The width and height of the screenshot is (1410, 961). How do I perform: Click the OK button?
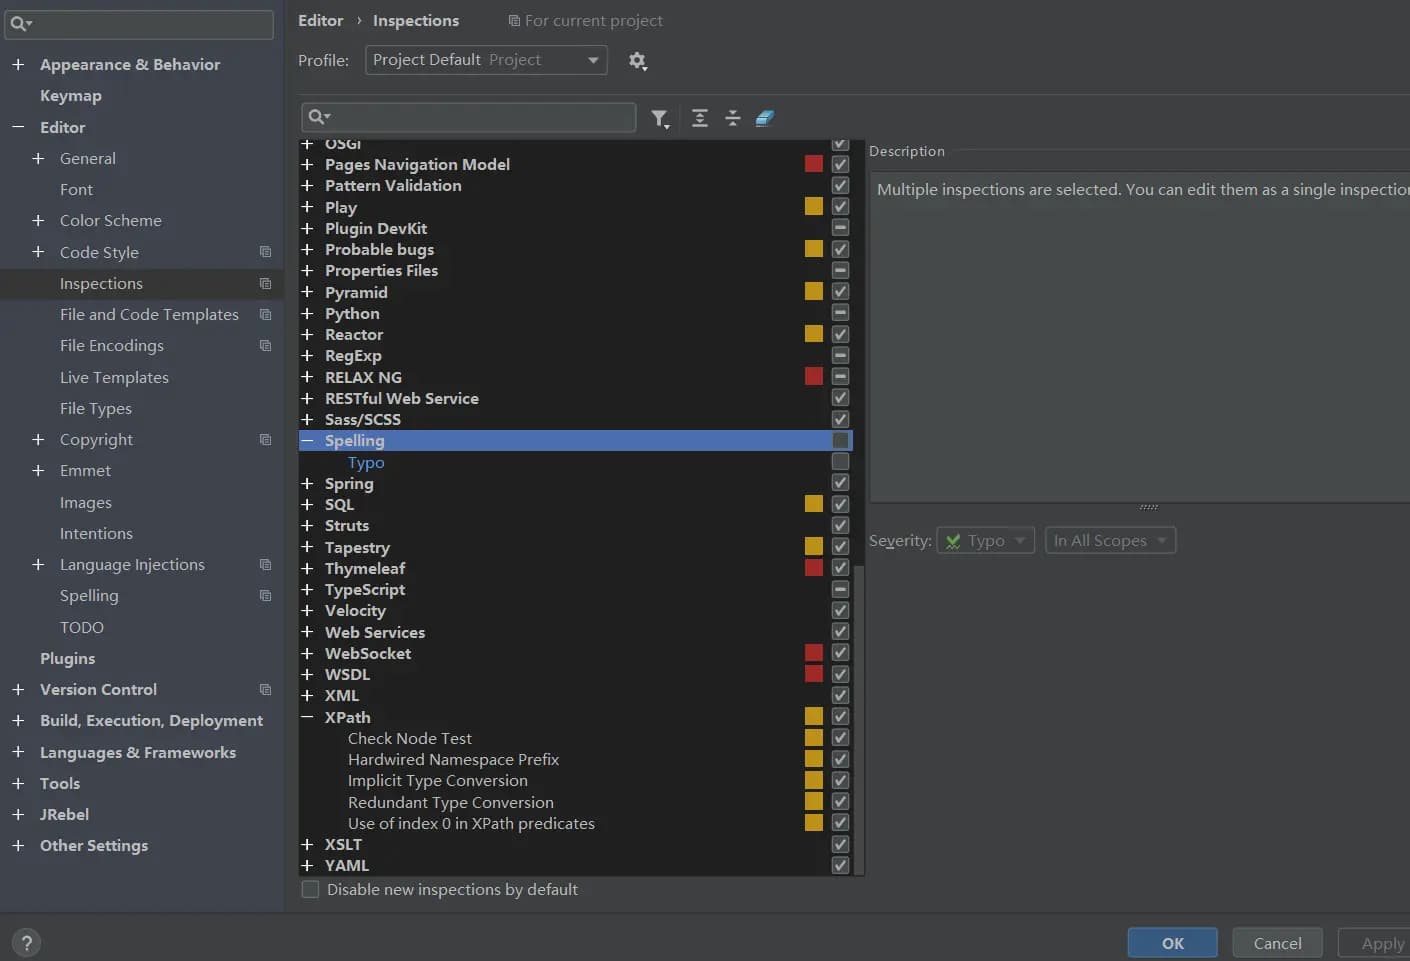(1173, 943)
